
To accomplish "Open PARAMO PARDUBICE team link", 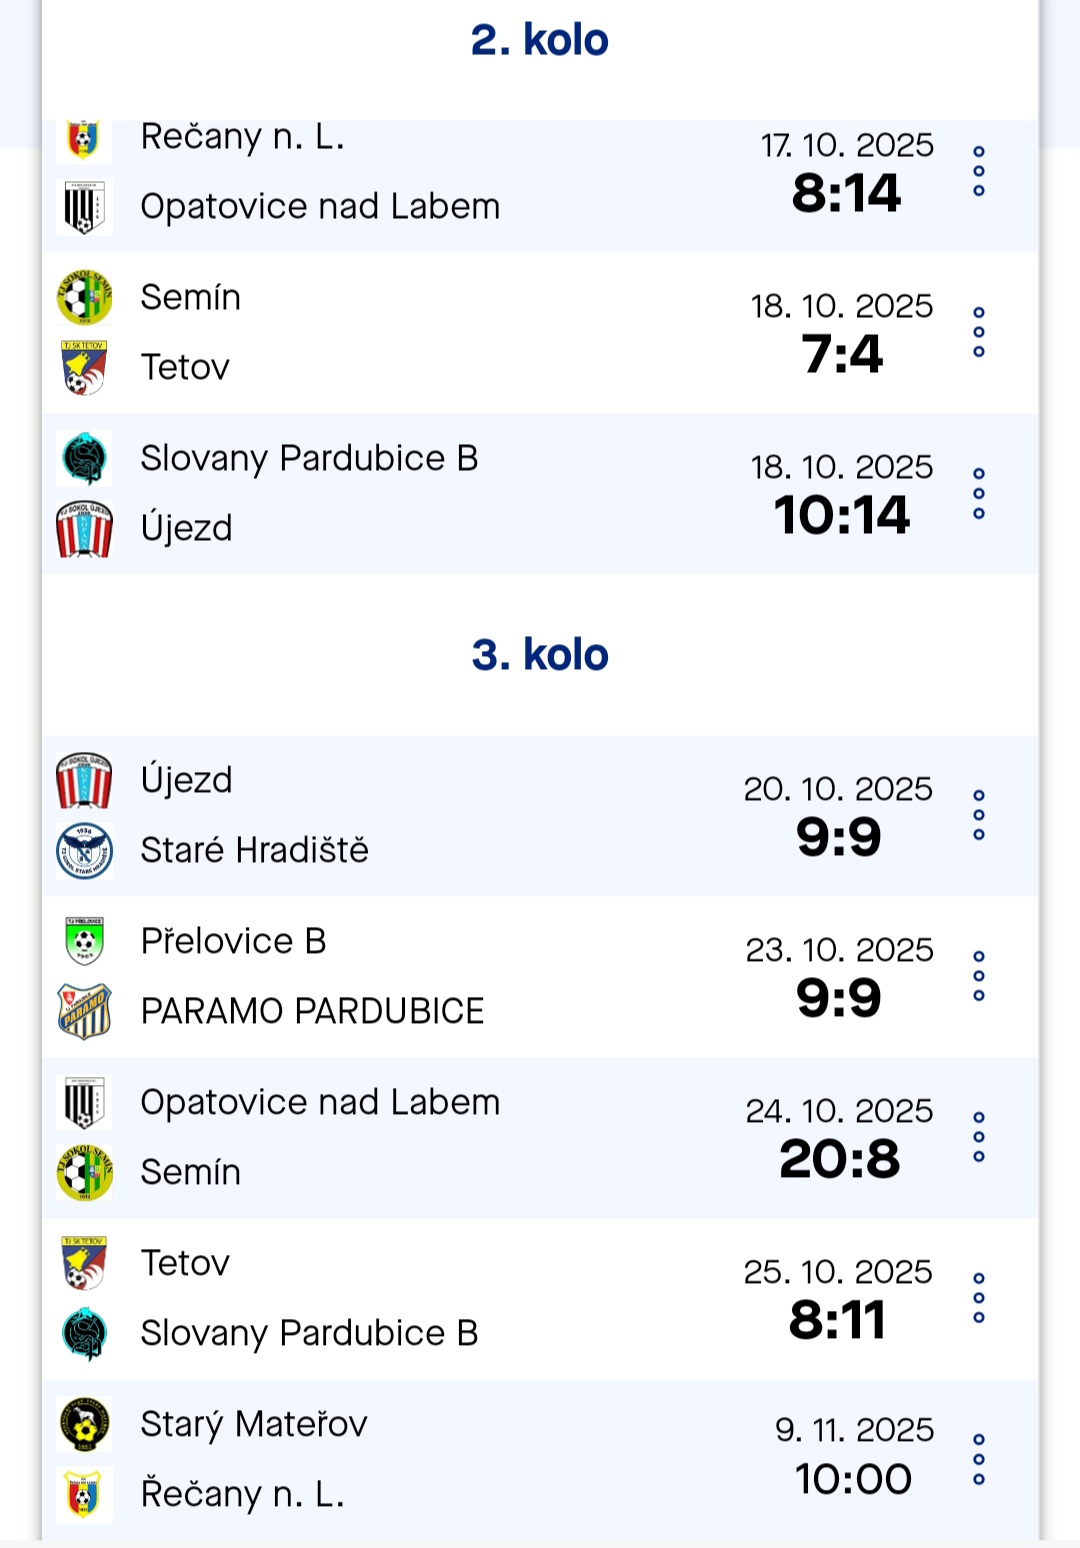I will (x=312, y=1011).
